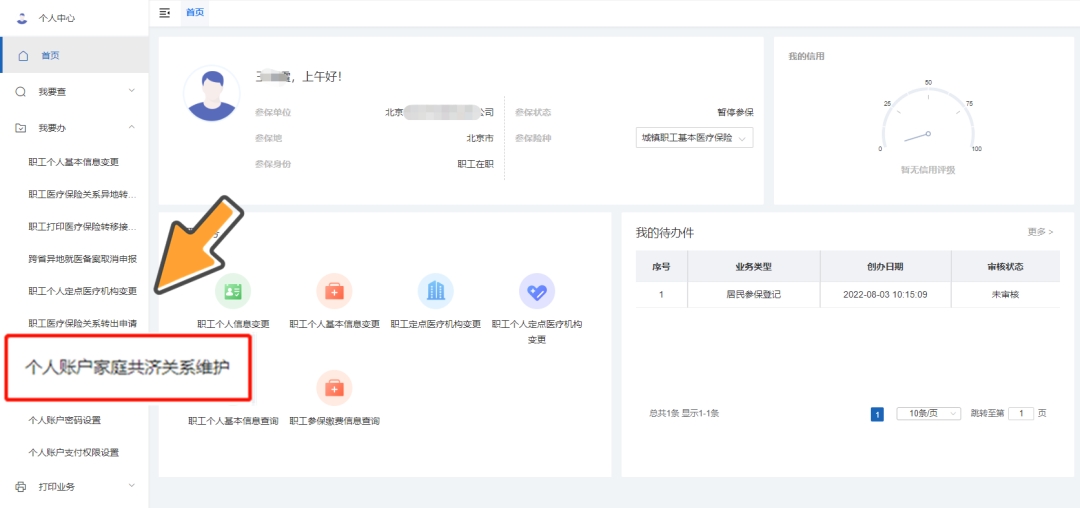Click the 跳转至第 page number input field
Image resolution: width=1080 pixels, height=508 pixels.
[1020, 413]
